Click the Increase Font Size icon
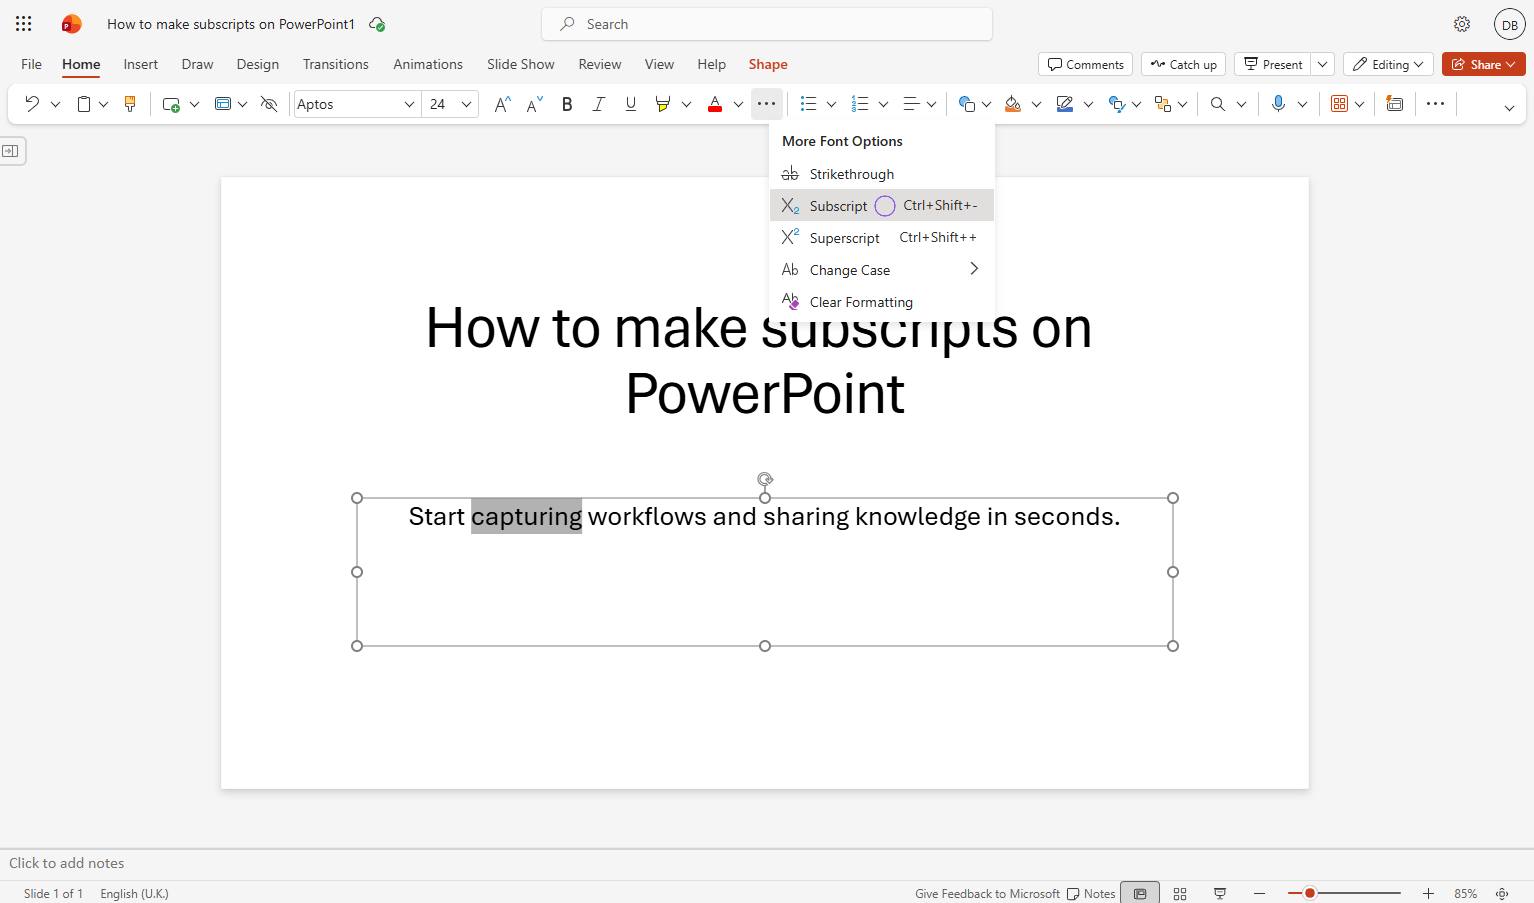Viewport: 1534px width, 903px height. 502,104
